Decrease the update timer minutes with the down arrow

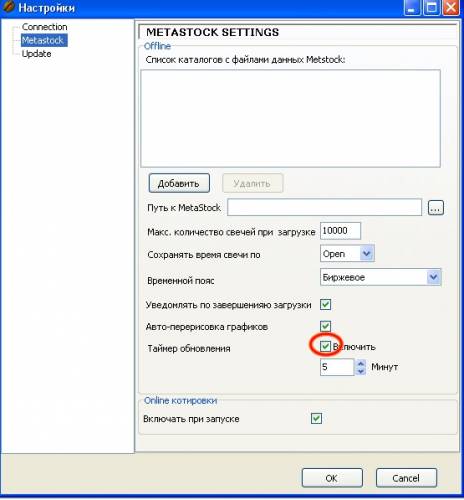(360, 371)
